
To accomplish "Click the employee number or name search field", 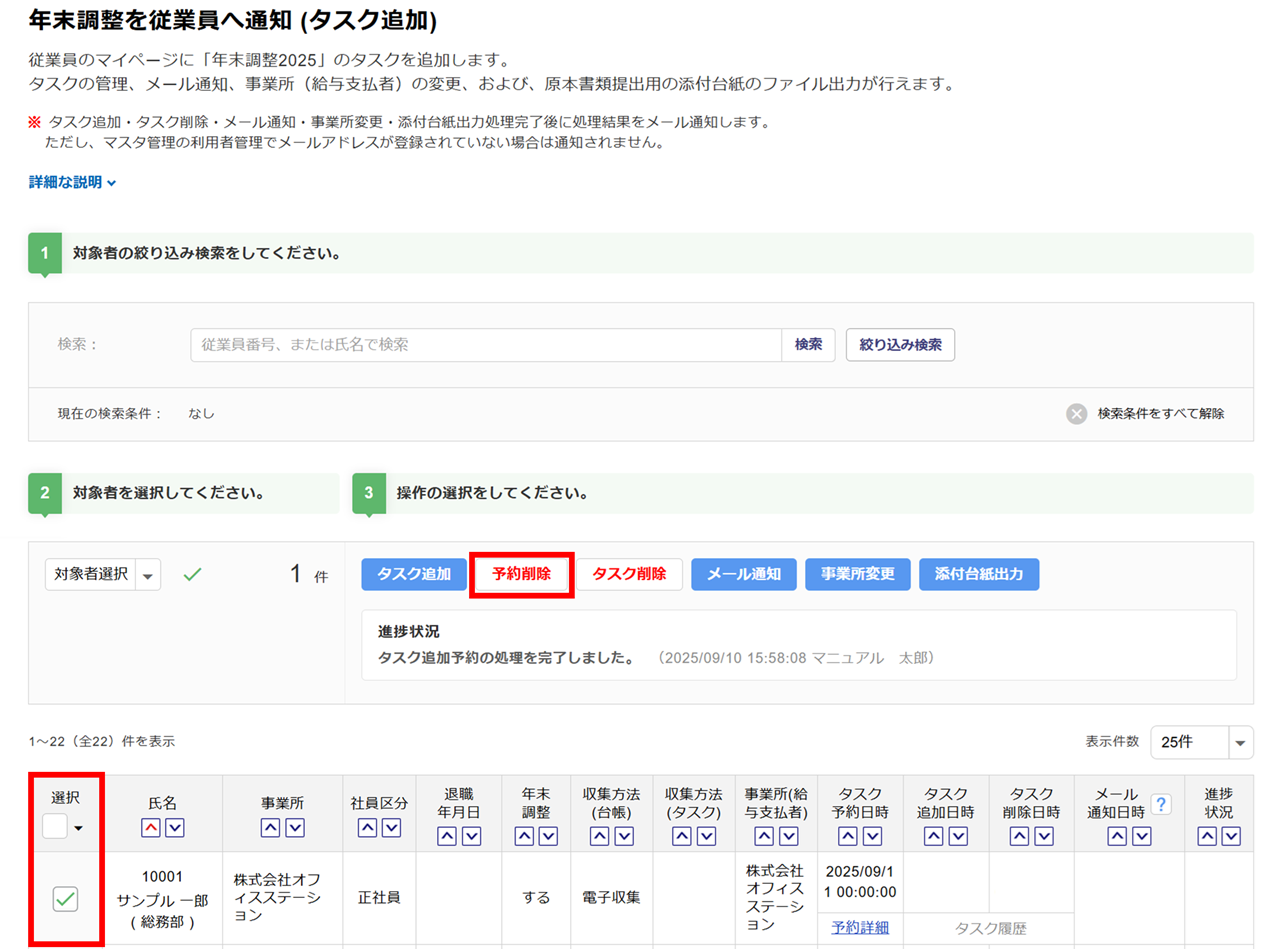I will 486,344.
